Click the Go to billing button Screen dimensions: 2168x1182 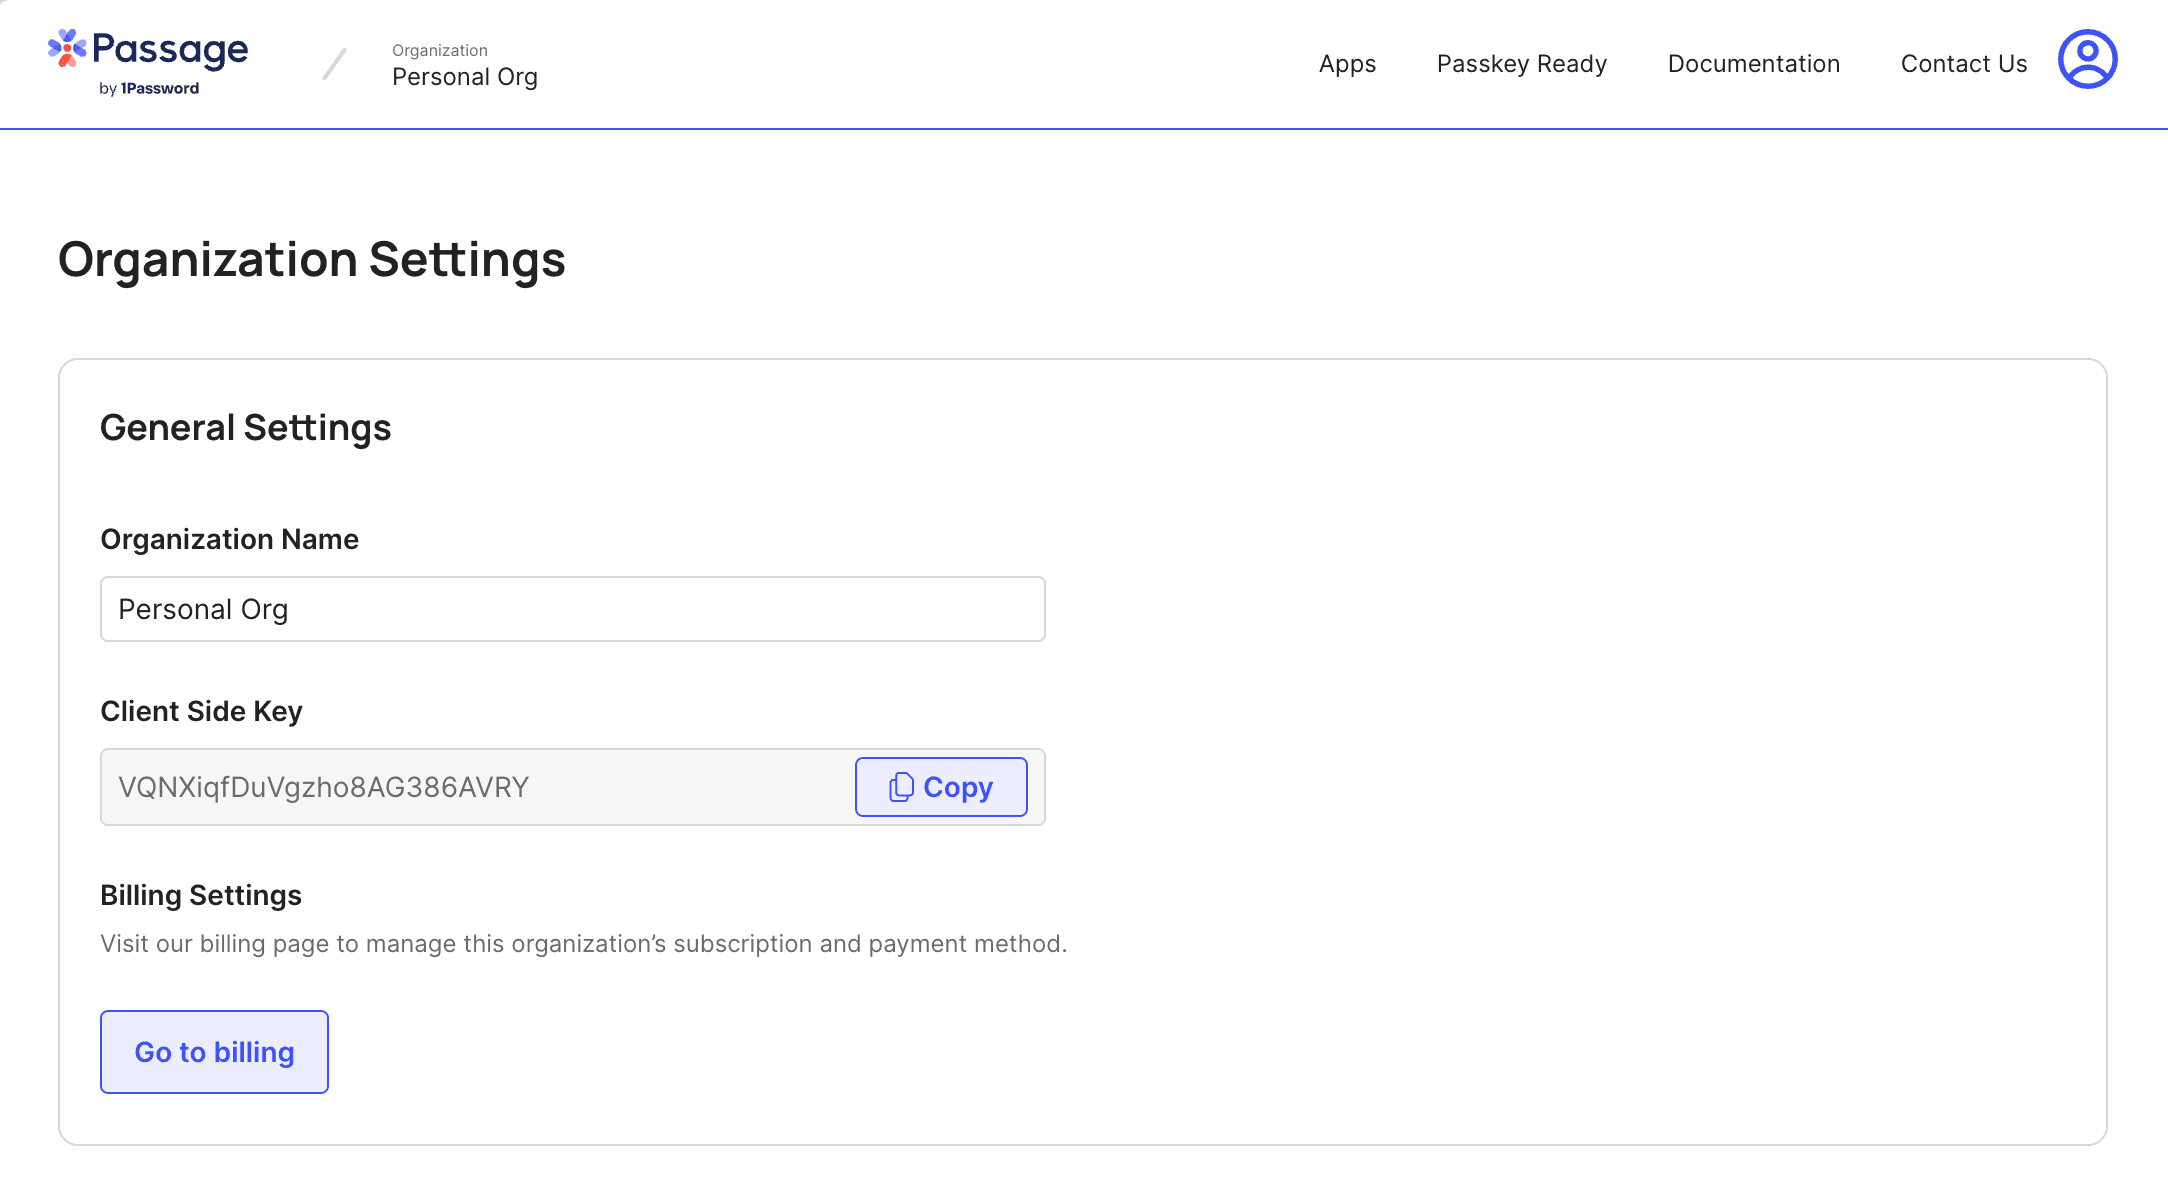(213, 1051)
